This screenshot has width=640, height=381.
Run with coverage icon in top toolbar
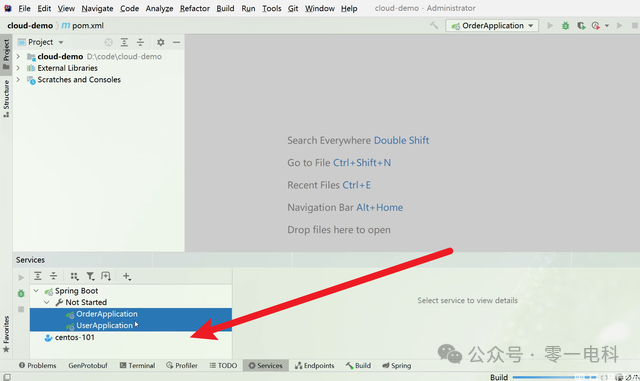coord(581,25)
